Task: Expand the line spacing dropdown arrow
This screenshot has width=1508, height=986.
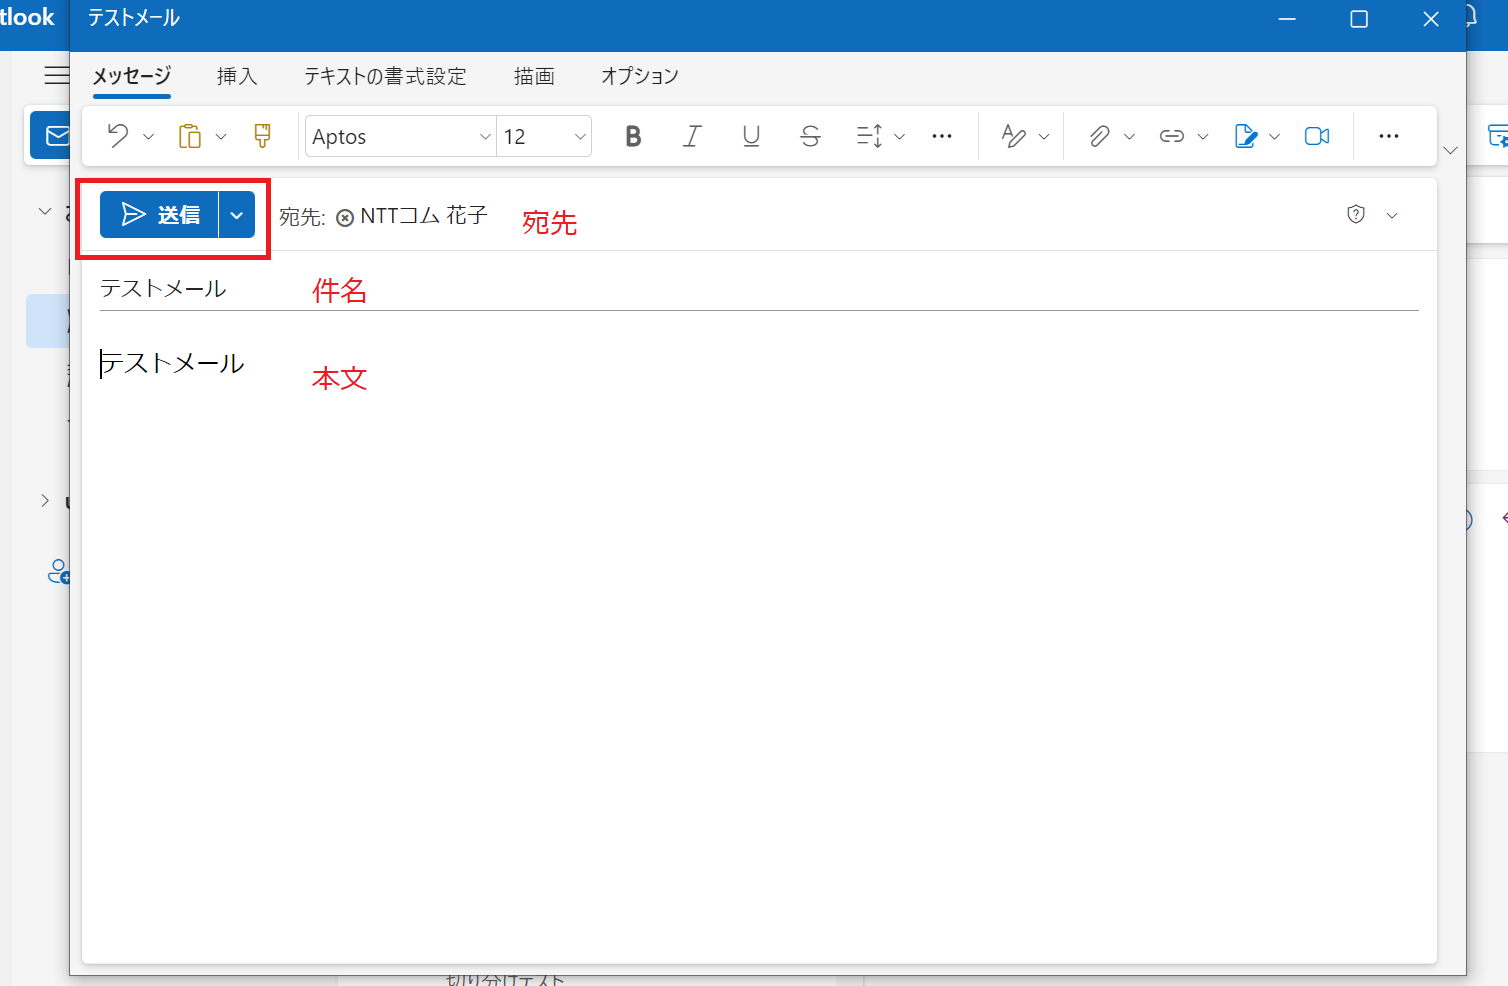Action: click(x=899, y=137)
